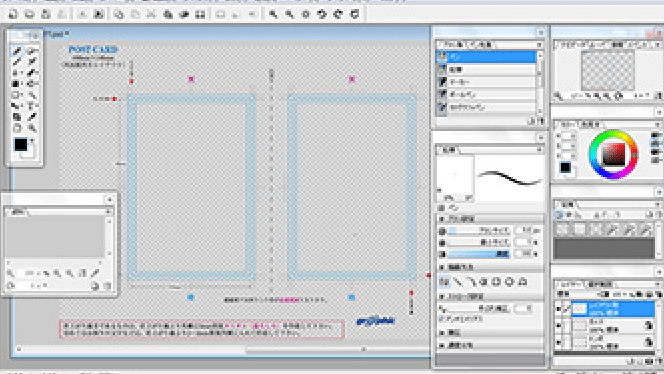This screenshot has height=374, width=664.
Task: Click the Cut scissors icon in top toolbar
Action: pos(151,14)
